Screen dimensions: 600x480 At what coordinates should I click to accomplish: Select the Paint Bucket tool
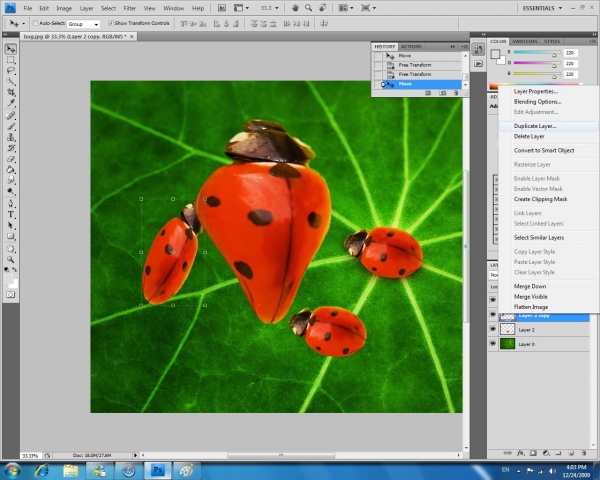point(11,170)
